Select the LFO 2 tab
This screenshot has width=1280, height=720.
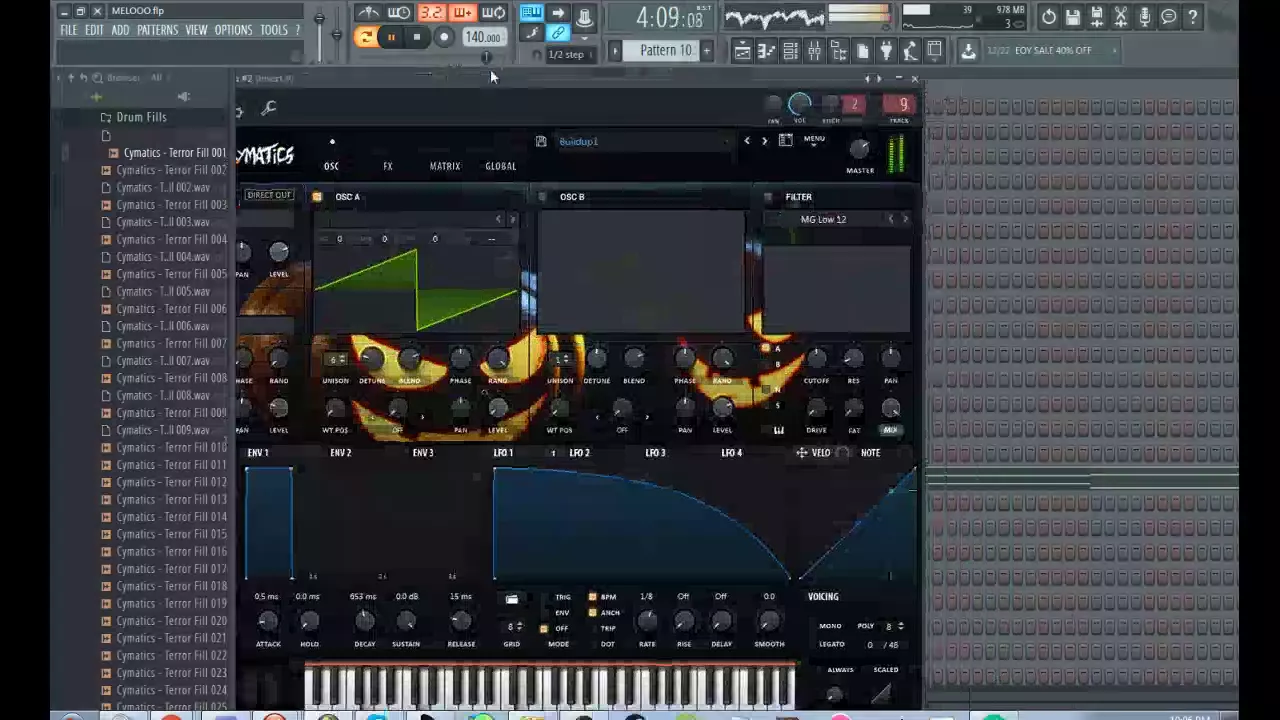coord(579,453)
